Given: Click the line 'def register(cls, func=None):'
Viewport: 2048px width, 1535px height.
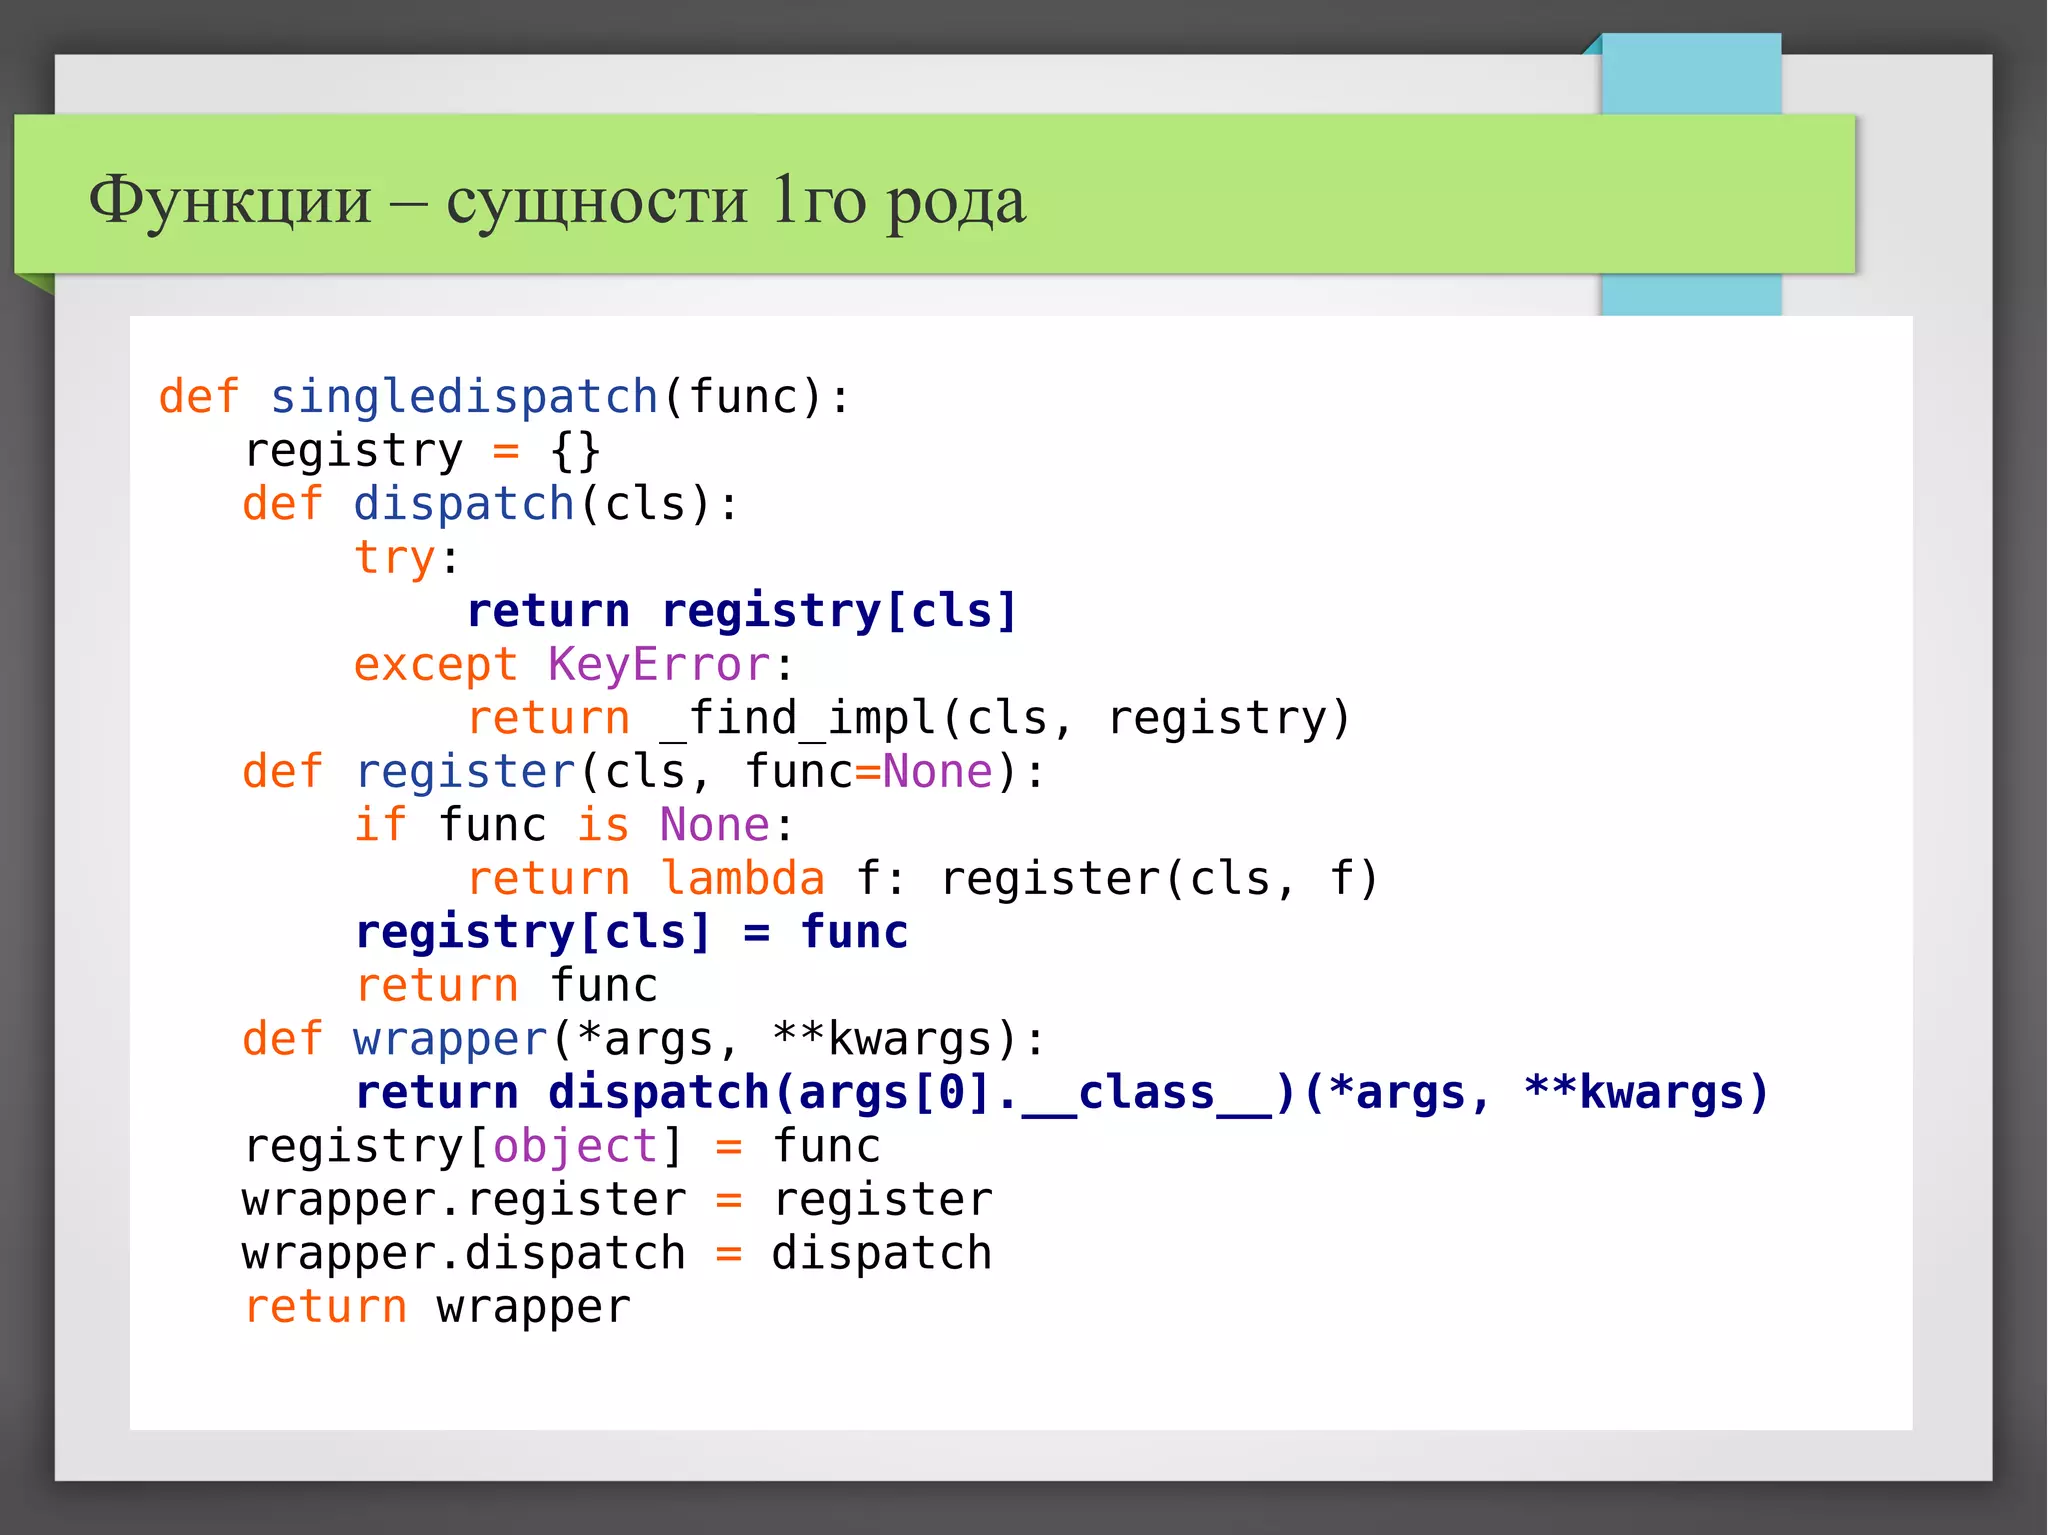Looking at the screenshot, I should [x=643, y=772].
